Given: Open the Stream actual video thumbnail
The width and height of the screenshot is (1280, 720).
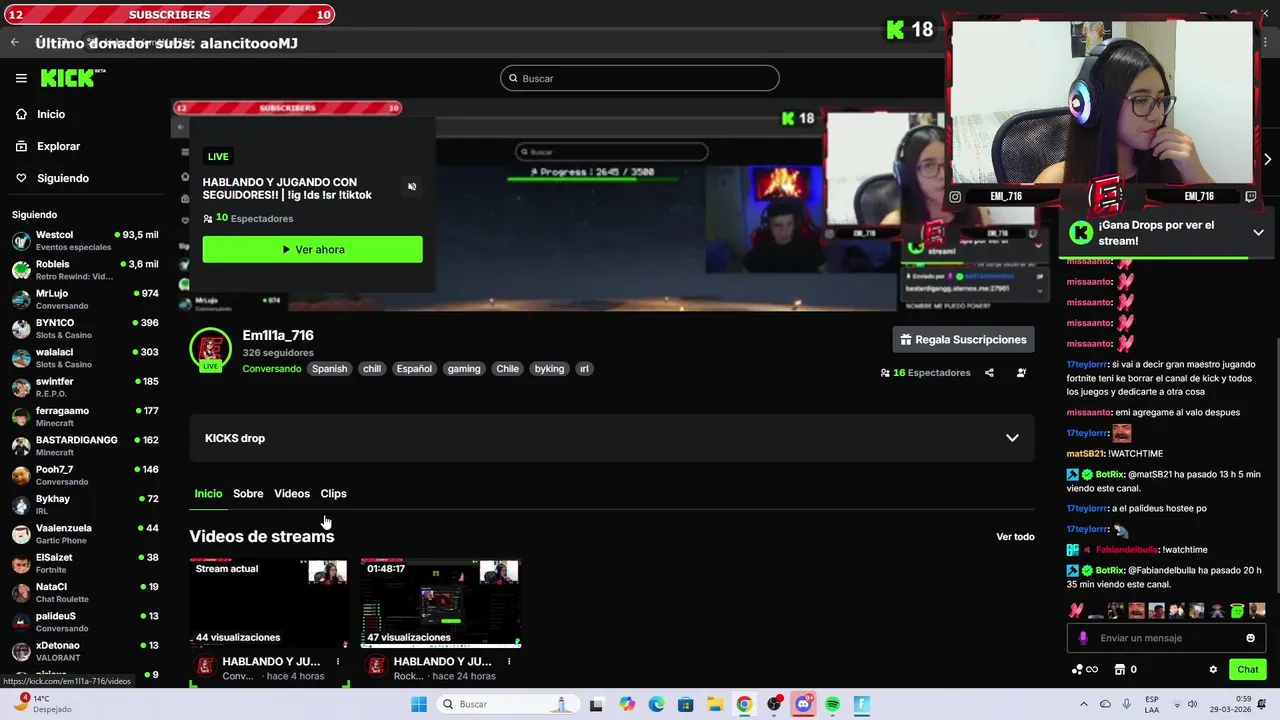Looking at the screenshot, I should [270, 603].
